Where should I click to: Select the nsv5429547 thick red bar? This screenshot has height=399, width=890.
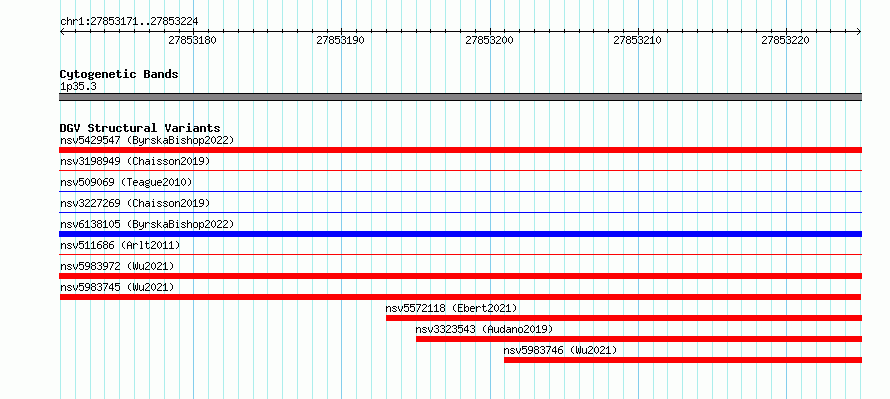pos(460,150)
